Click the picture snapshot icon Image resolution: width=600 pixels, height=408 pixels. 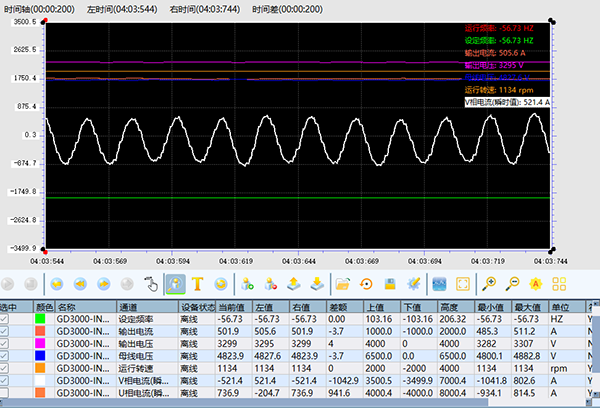click(x=439, y=283)
